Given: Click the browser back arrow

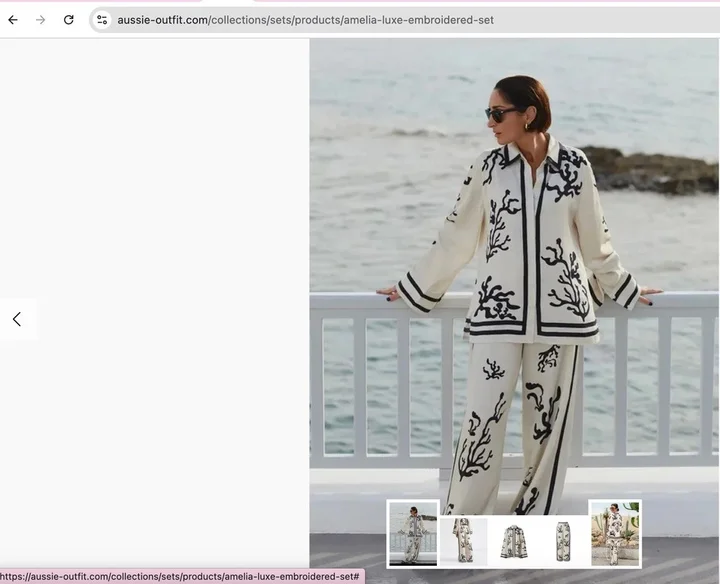Looking at the screenshot, I should click(x=13, y=20).
